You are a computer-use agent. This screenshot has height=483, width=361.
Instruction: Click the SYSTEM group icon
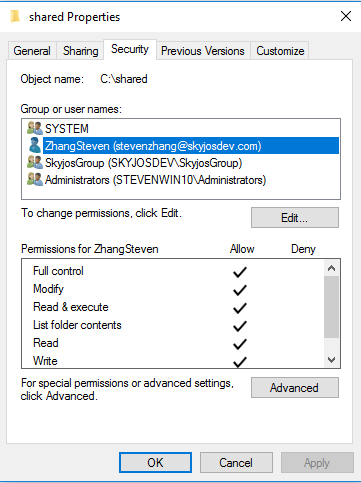(x=35, y=128)
